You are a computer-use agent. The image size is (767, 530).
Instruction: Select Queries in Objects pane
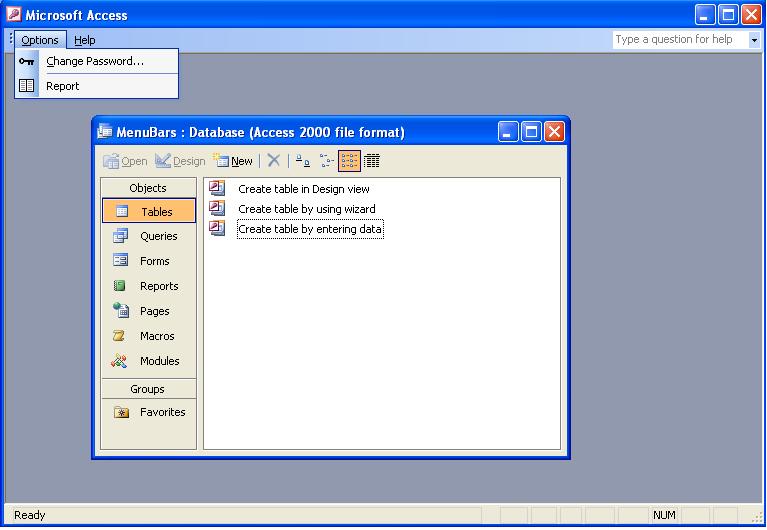click(x=149, y=236)
